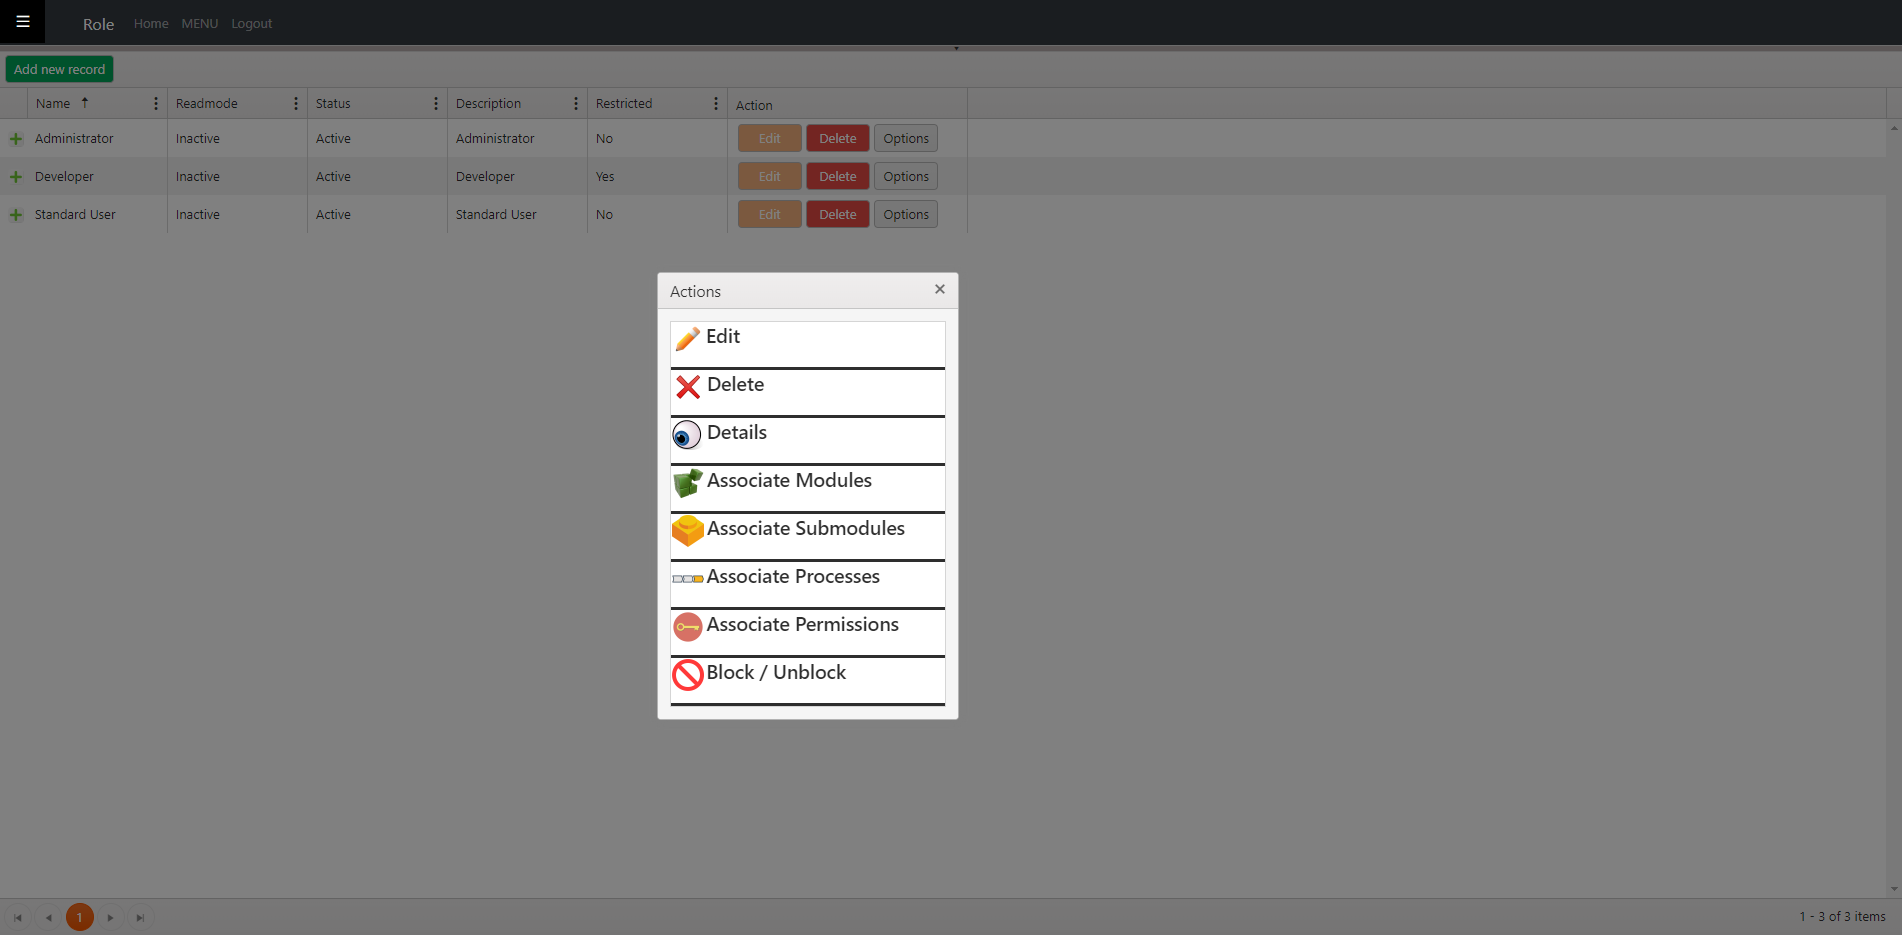
Task: Choose Associate Processes action
Action: tap(808, 584)
